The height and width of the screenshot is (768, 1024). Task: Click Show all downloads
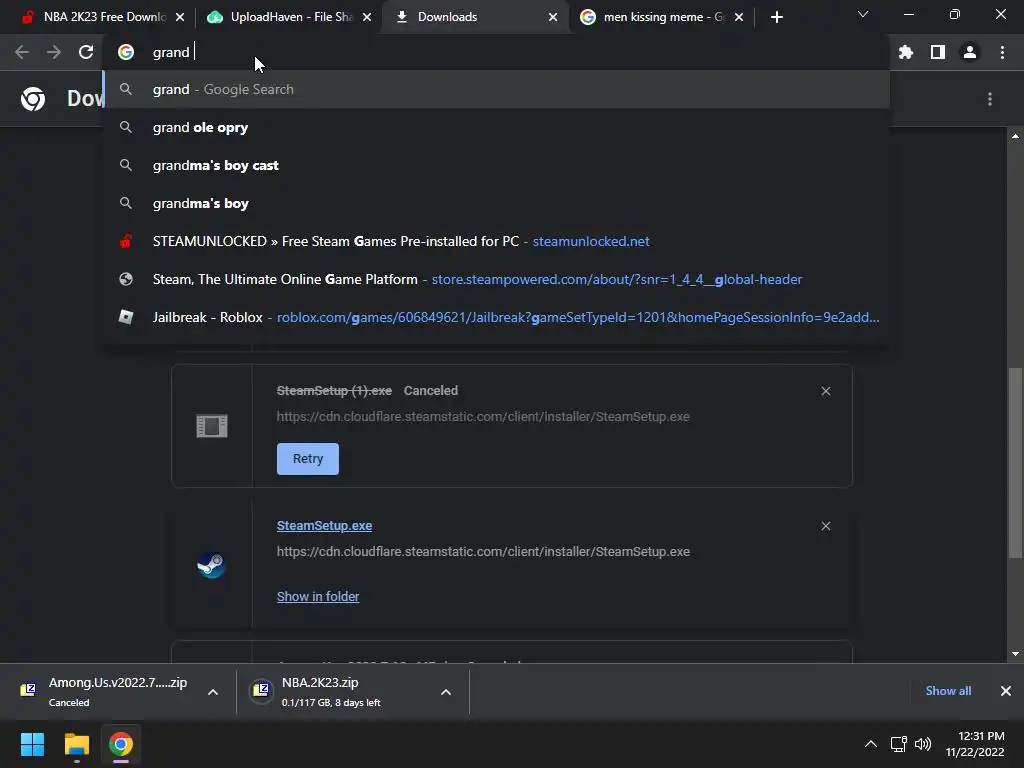click(948, 691)
